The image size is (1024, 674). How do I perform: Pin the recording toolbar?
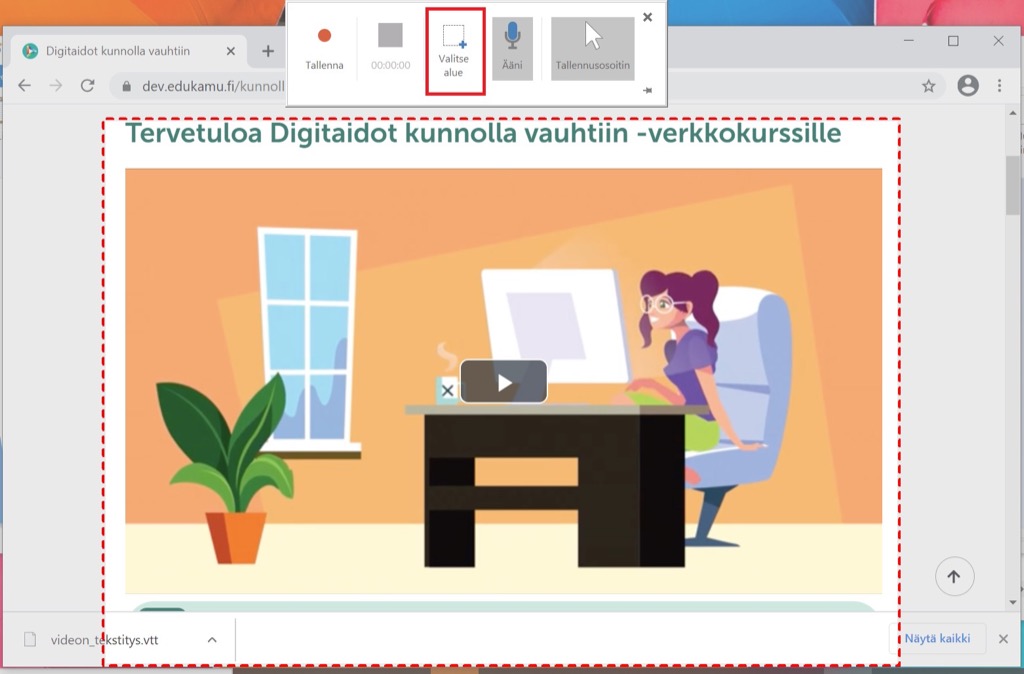coord(647,91)
